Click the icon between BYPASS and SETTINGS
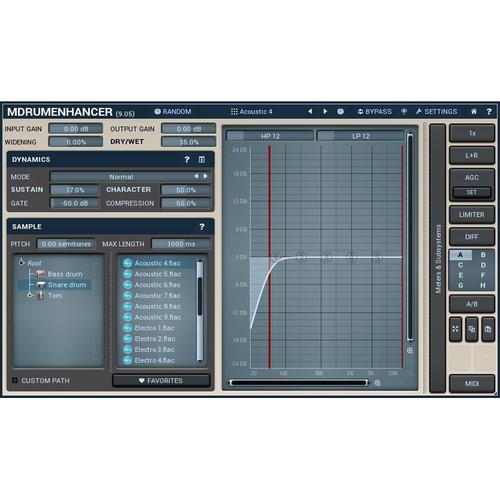The width and height of the screenshot is (500, 500). pos(404,112)
